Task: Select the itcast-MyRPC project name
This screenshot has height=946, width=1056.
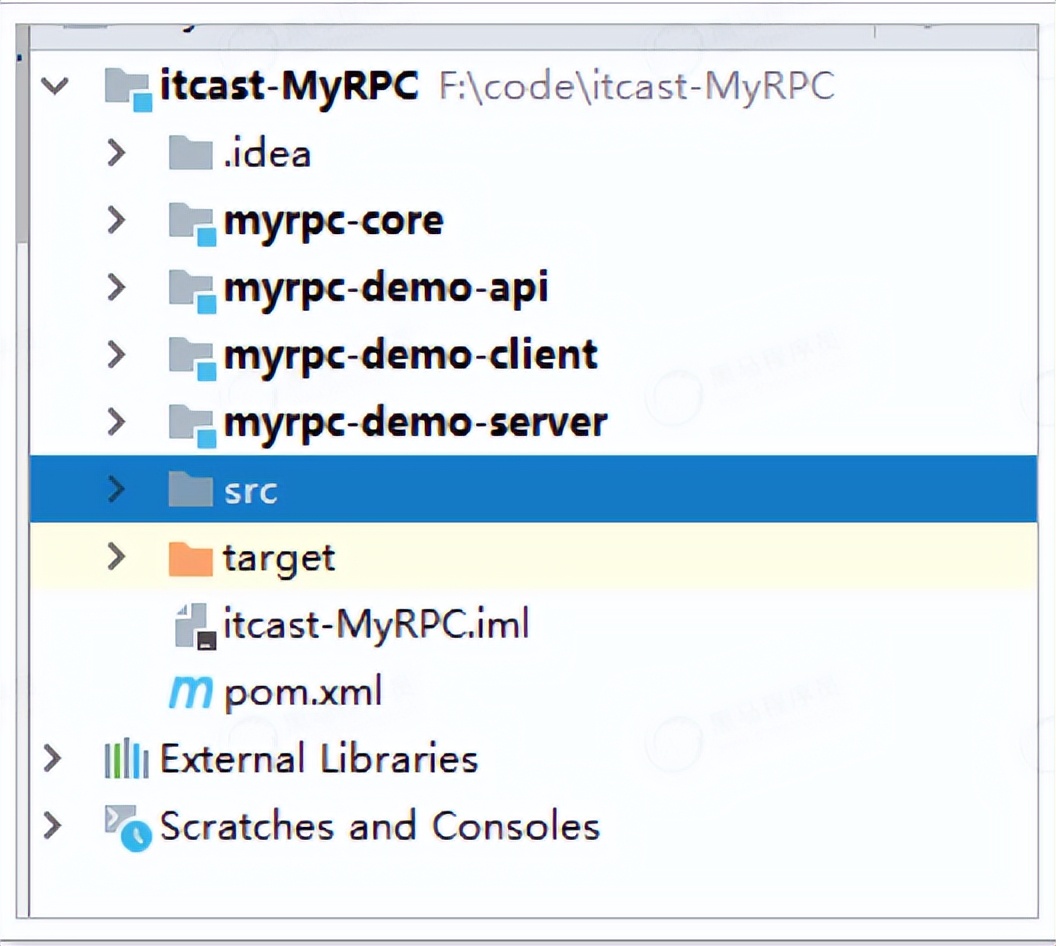Action: [289, 88]
